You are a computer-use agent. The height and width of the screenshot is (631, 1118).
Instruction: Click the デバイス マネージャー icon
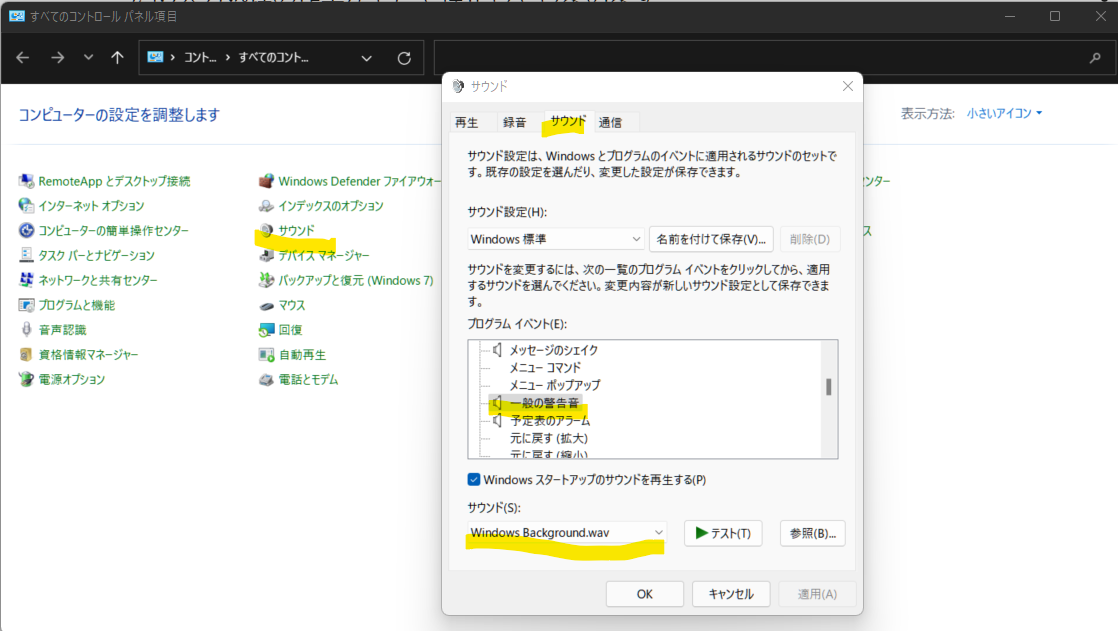pyautogui.click(x=266, y=255)
